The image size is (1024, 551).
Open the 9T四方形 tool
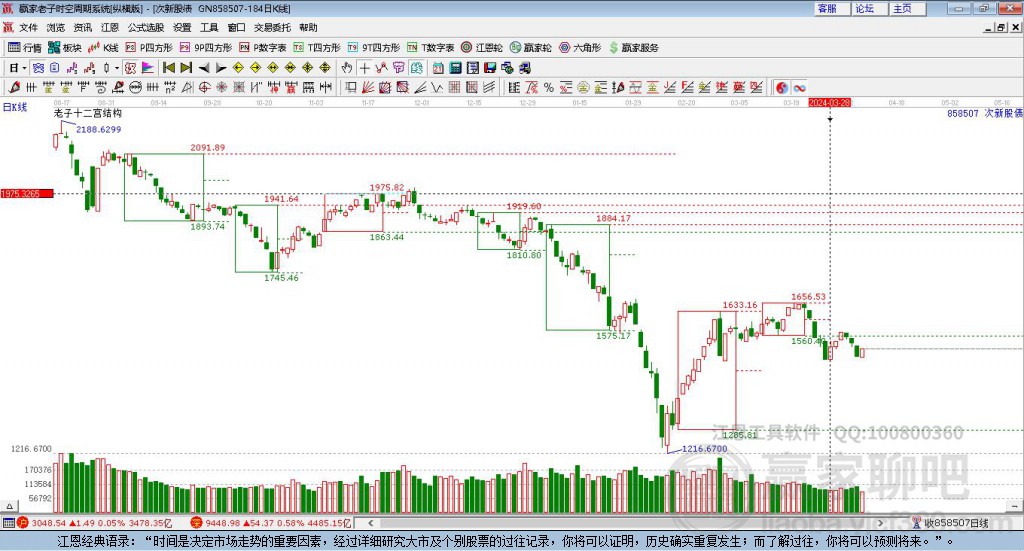(x=374, y=48)
